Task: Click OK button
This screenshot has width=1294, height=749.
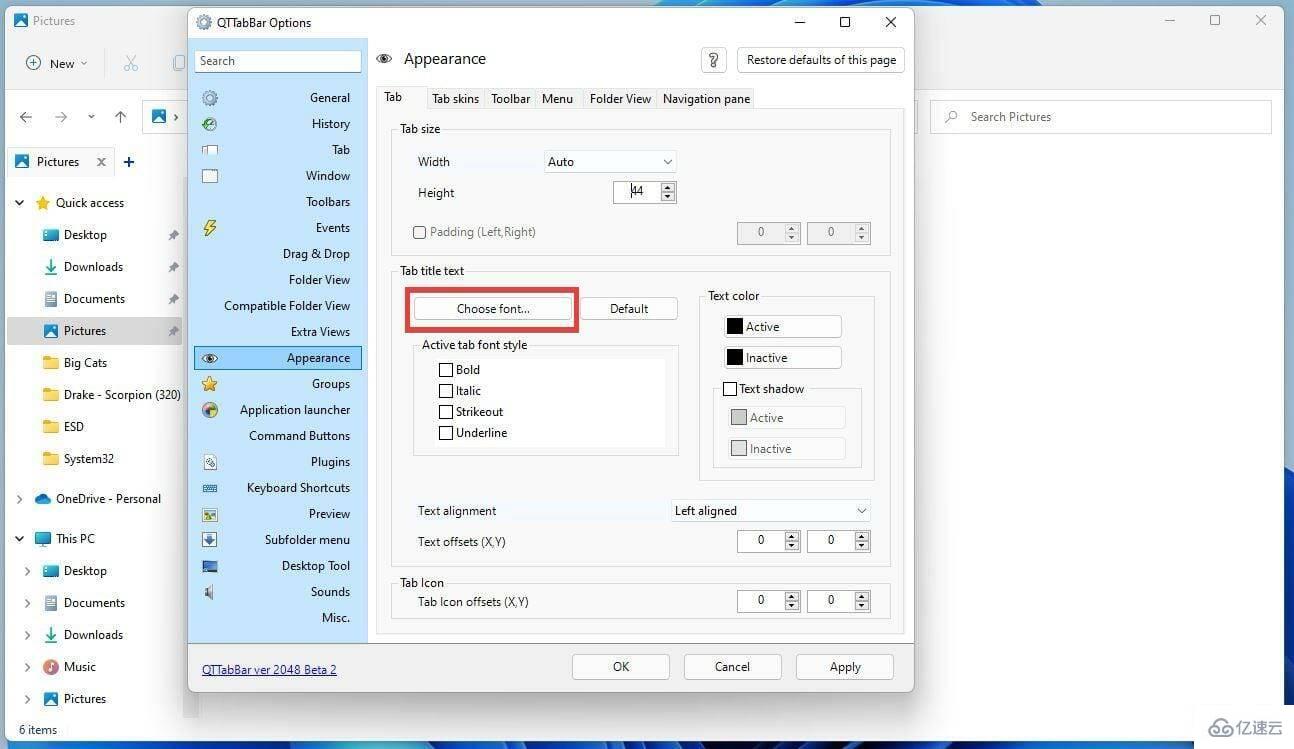Action: [621, 667]
